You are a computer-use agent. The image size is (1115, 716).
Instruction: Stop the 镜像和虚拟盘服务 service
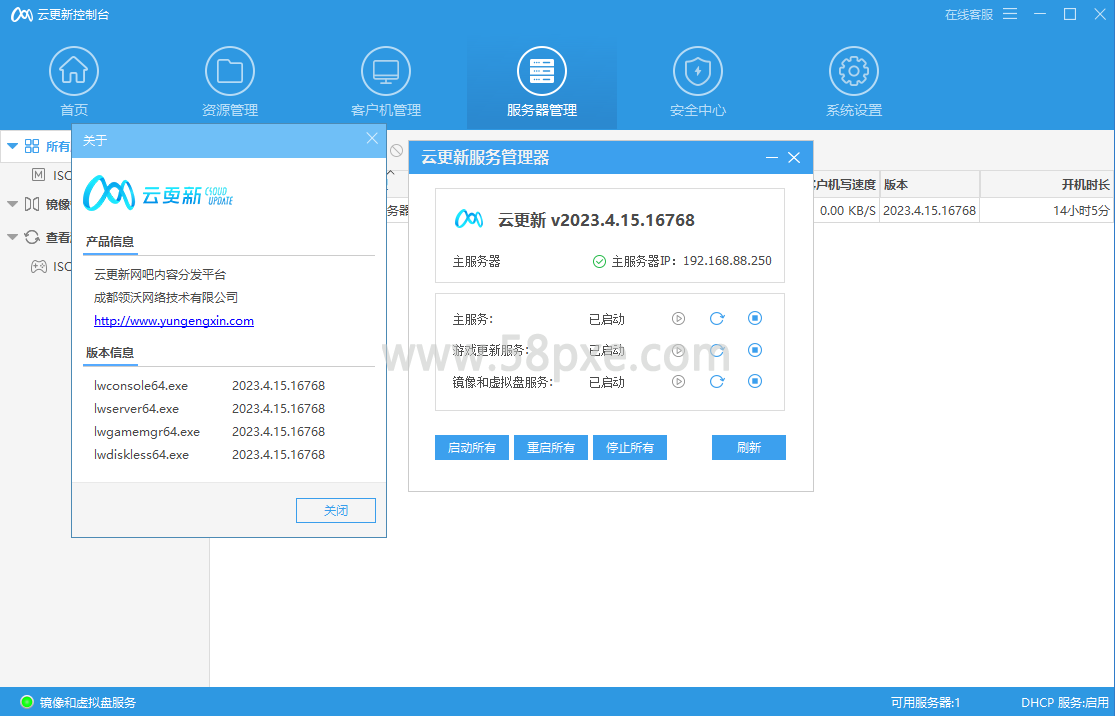pyautogui.click(x=755, y=381)
